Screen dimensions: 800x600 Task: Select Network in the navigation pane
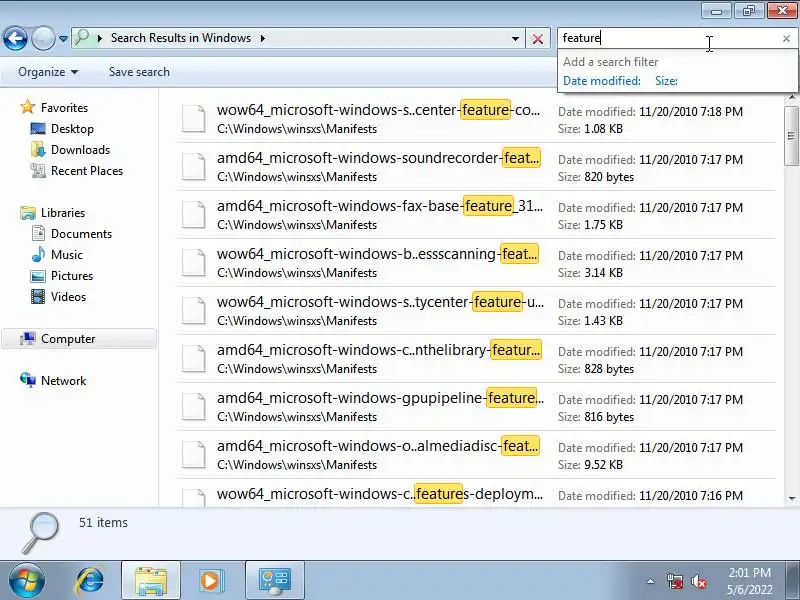click(63, 381)
